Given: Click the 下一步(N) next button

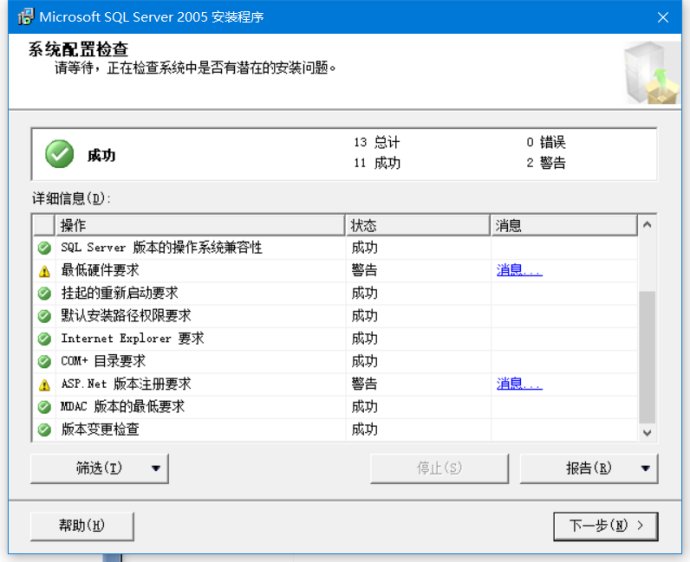Looking at the screenshot, I should coord(606,526).
